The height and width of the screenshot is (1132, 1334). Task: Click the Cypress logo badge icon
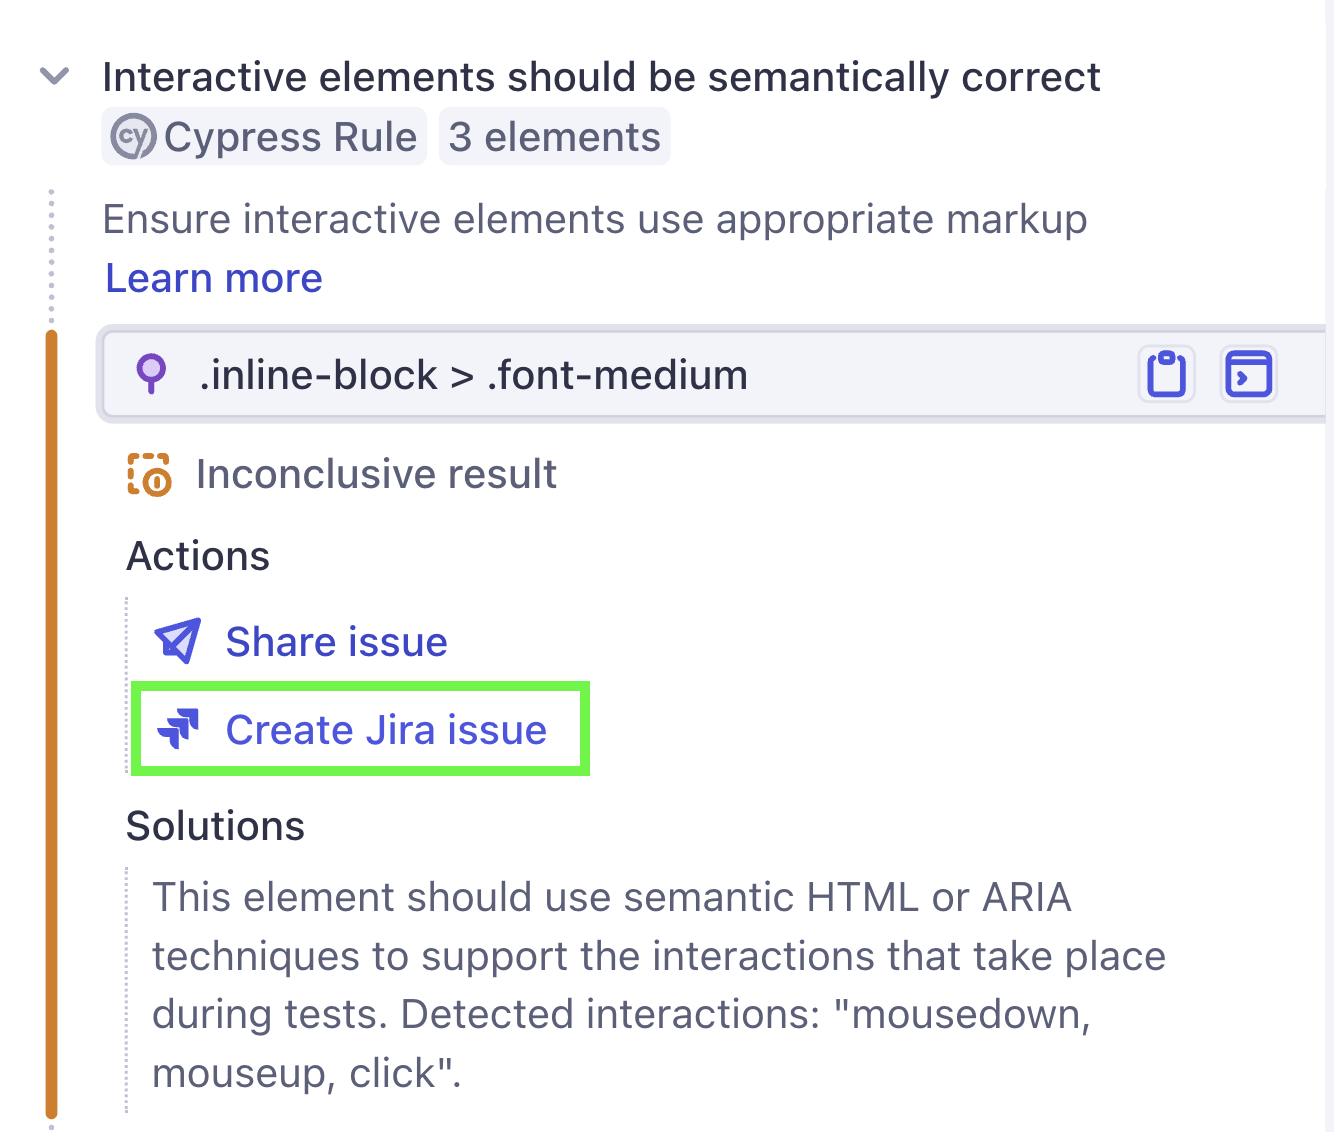[136, 136]
